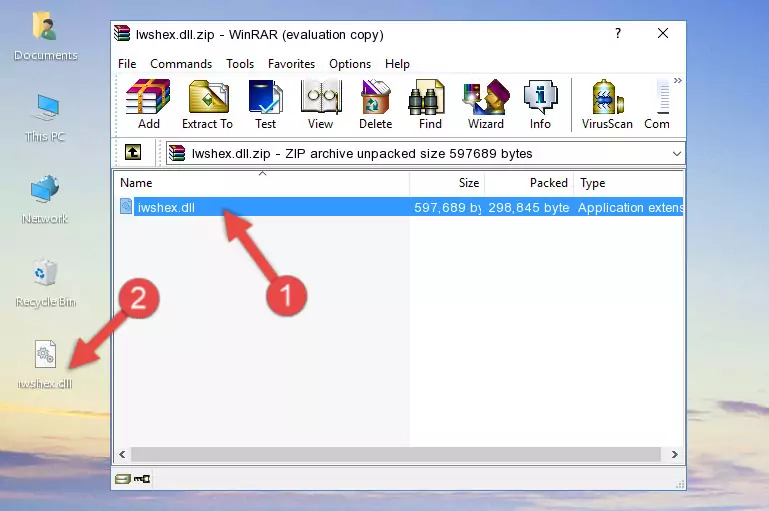The height and width of the screenshot is (511, 769).
Task: Click the WinRAR title bar help question mark
Action: tap(618, 33)
